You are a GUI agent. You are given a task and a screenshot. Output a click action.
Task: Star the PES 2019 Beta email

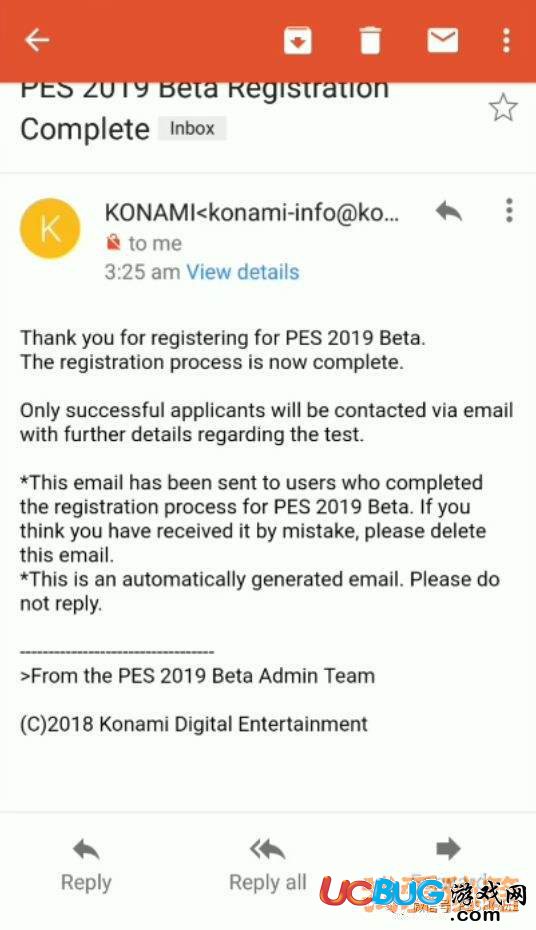(x=503, y=107)
